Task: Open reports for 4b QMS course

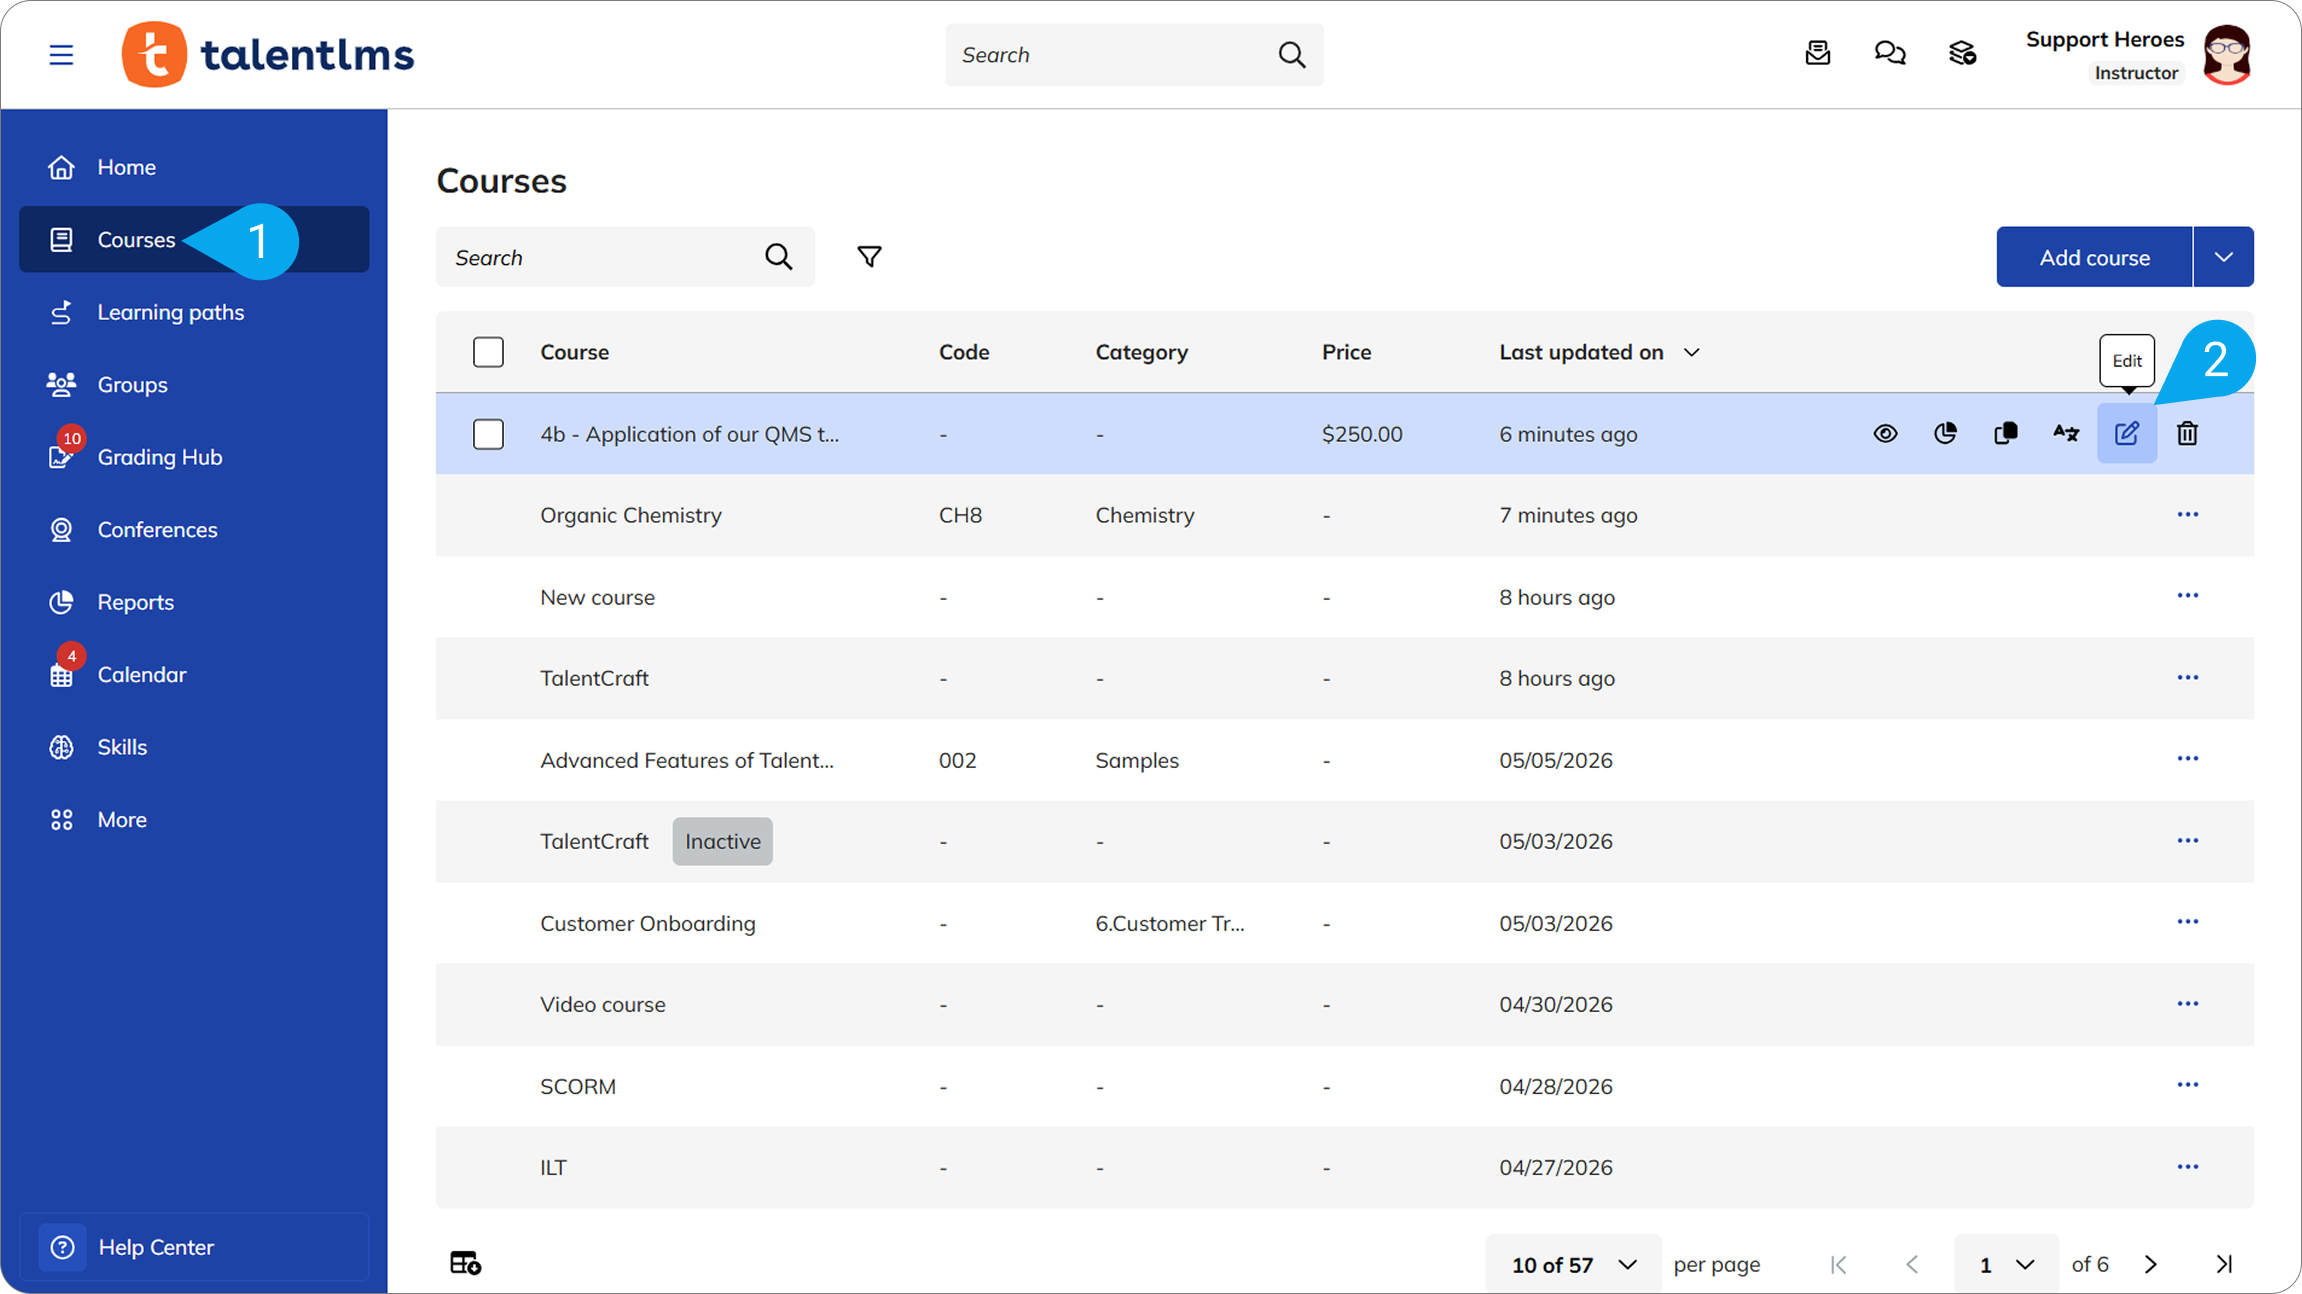Action: coord(1945,433)
